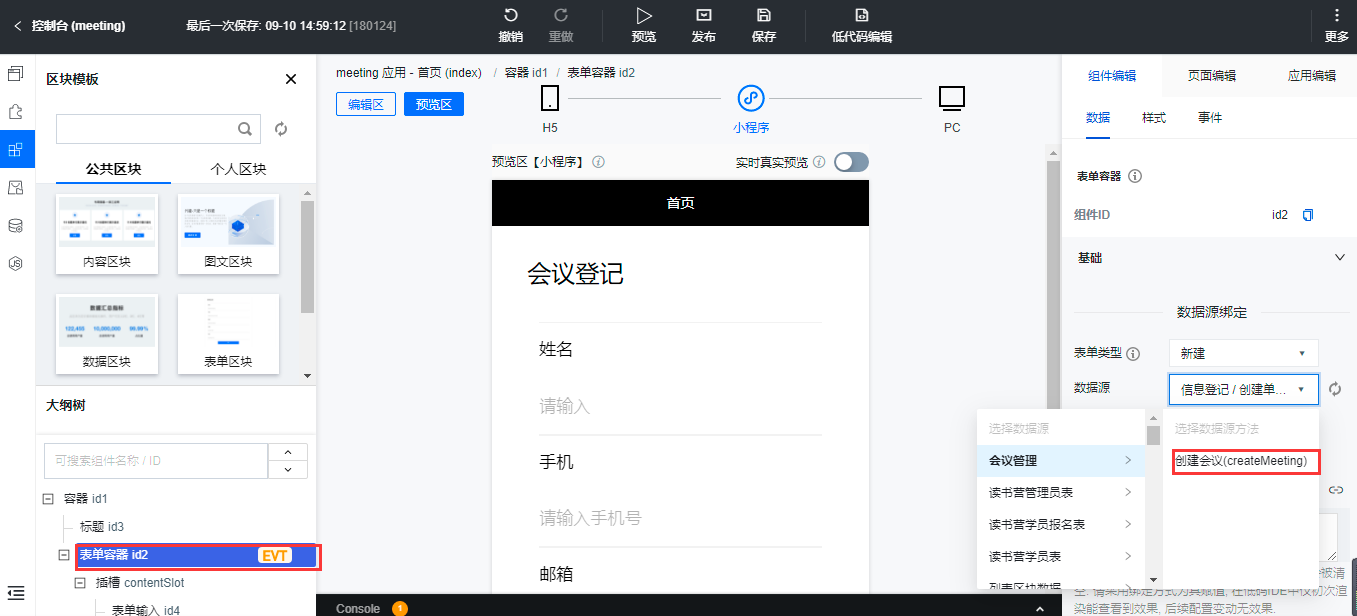Click the 撤销 (Undo) icon
The width and height of the screenshot is (1357, 616).
coord(510,20)
